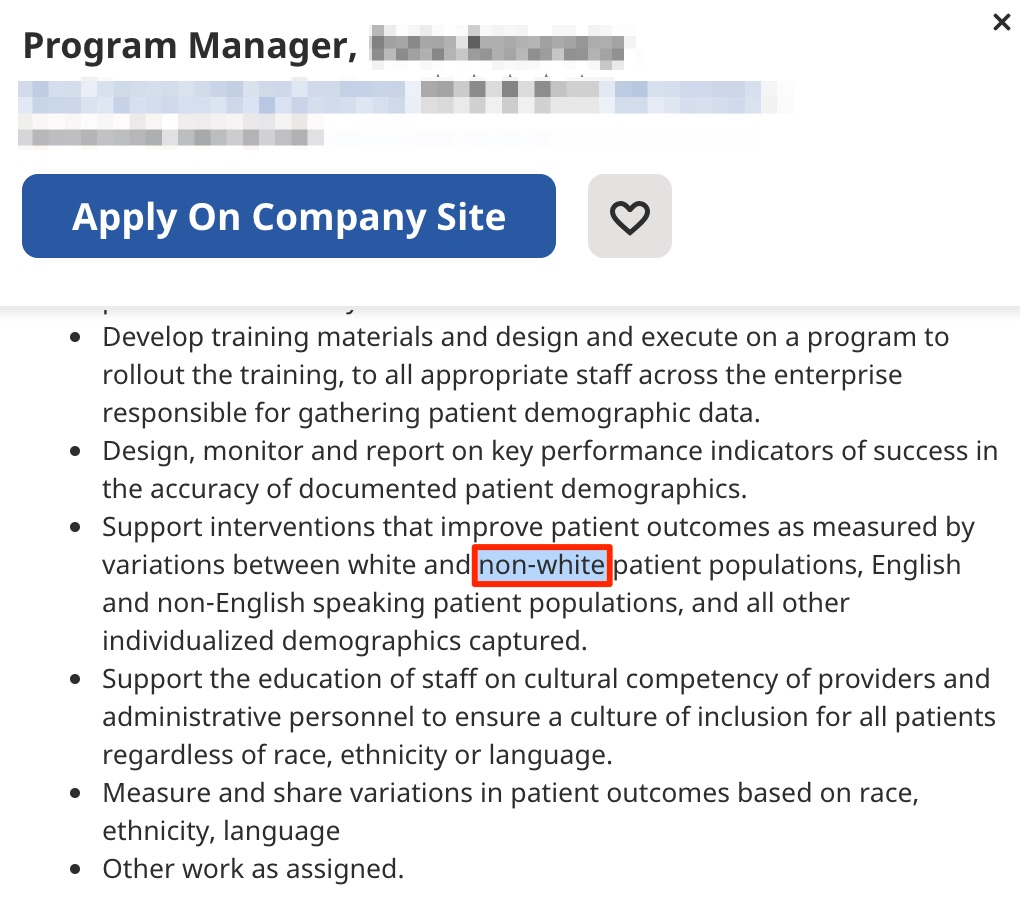Click the ethnicity, language line

point(221,831)
